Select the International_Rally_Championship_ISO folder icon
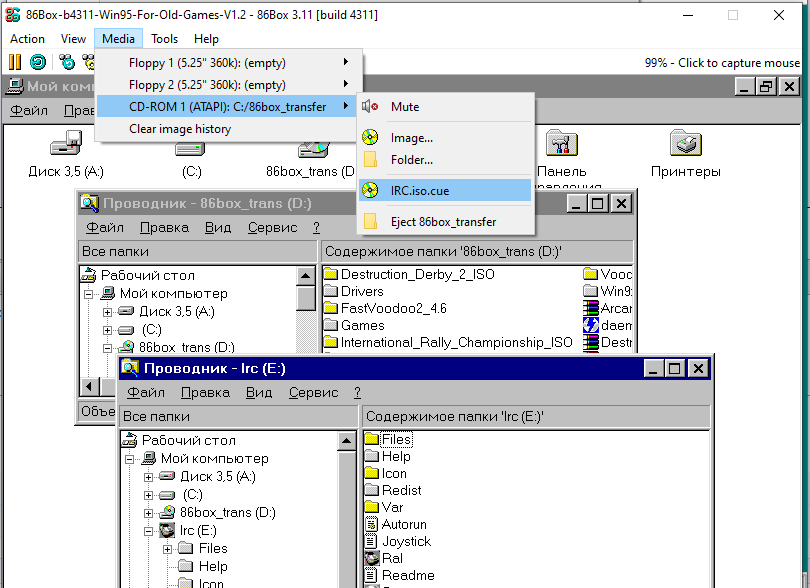This screenshot has height=588, width=810. click(331, 343)
